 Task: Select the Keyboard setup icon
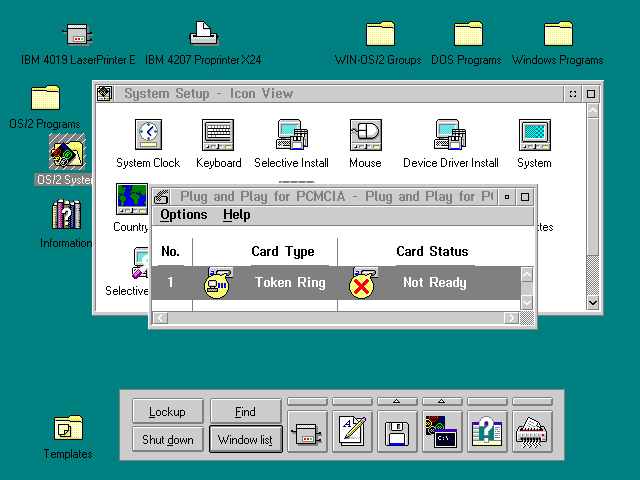pyautogui.click(x=218, y=135)
